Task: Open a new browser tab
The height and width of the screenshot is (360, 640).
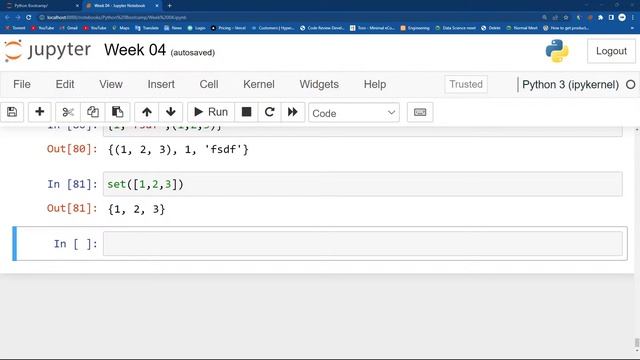Action: pos(169,6)
